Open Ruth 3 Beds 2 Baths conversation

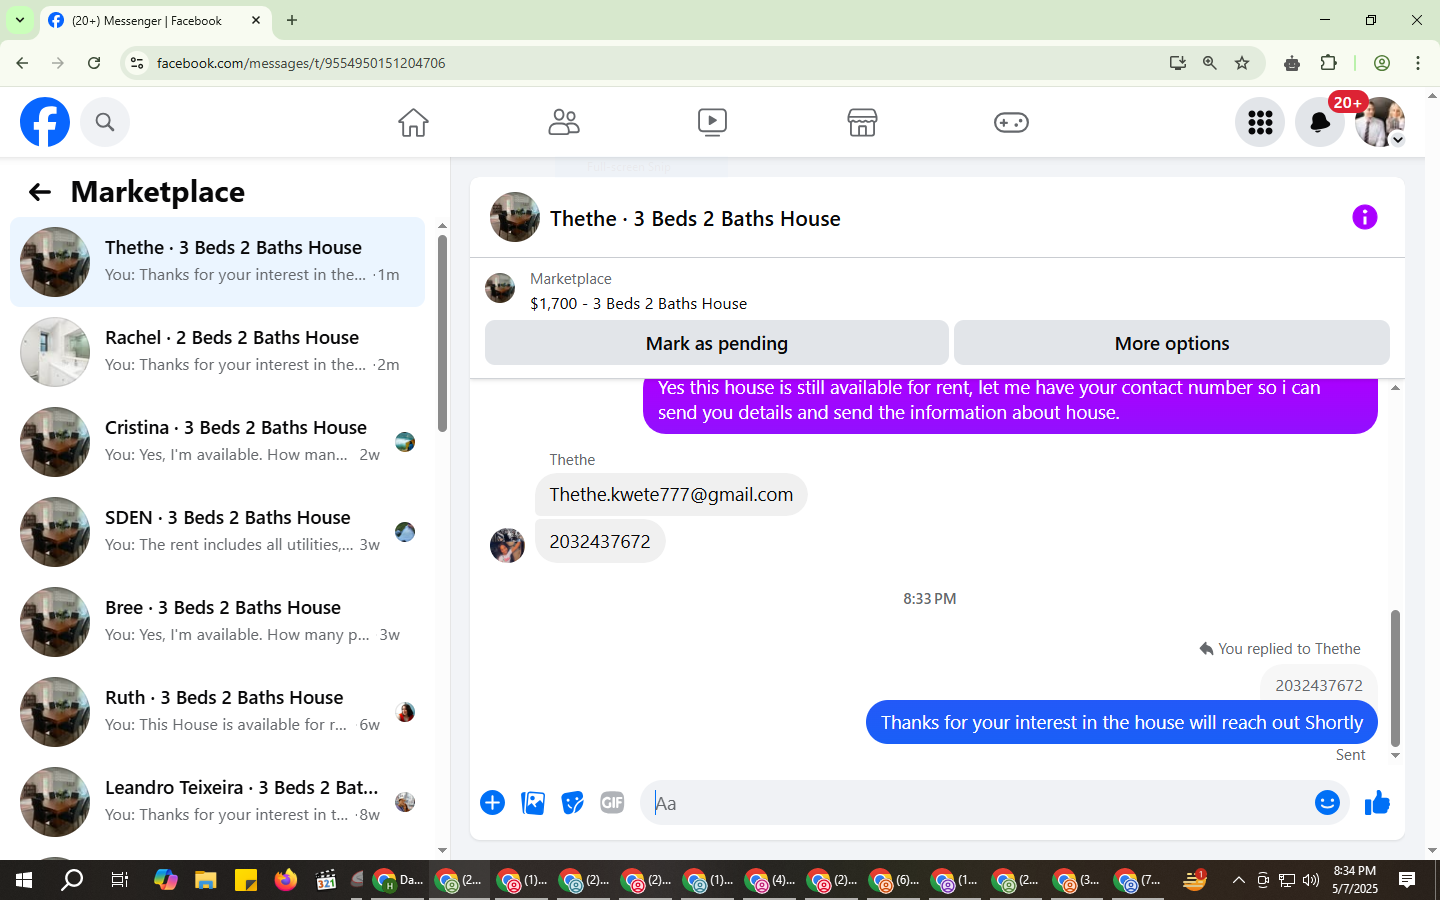(217, 712)
